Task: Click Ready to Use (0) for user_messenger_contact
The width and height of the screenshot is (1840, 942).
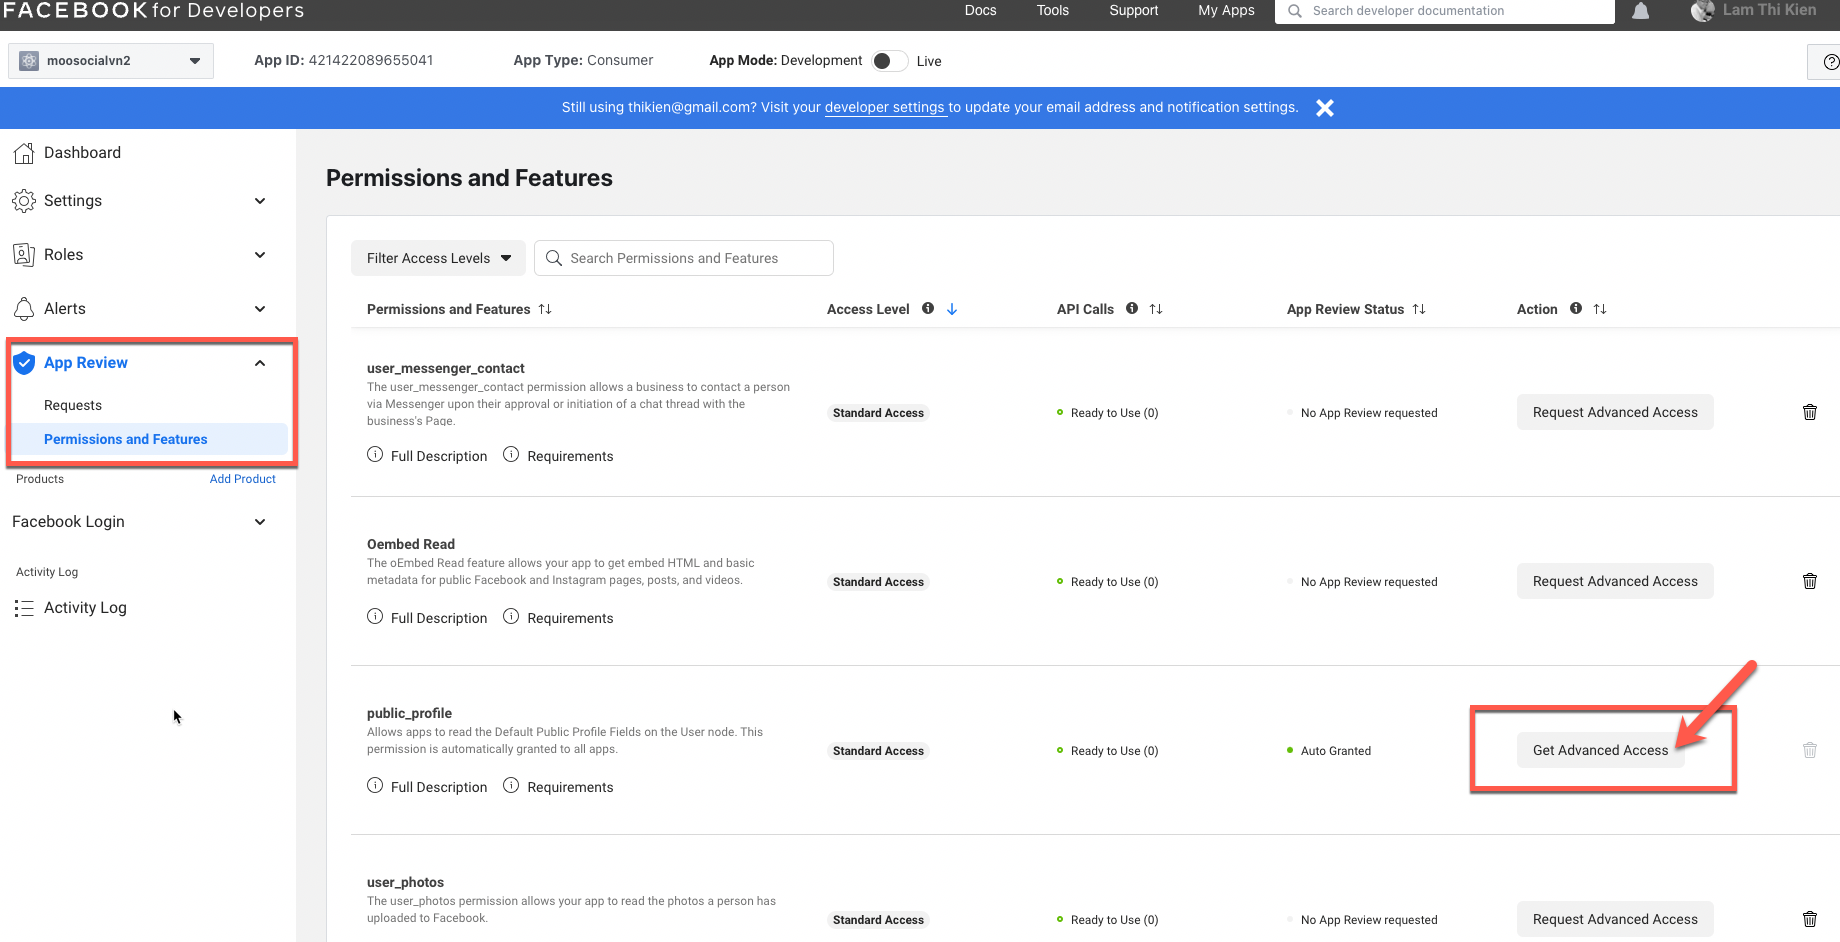Action: 1115,413
